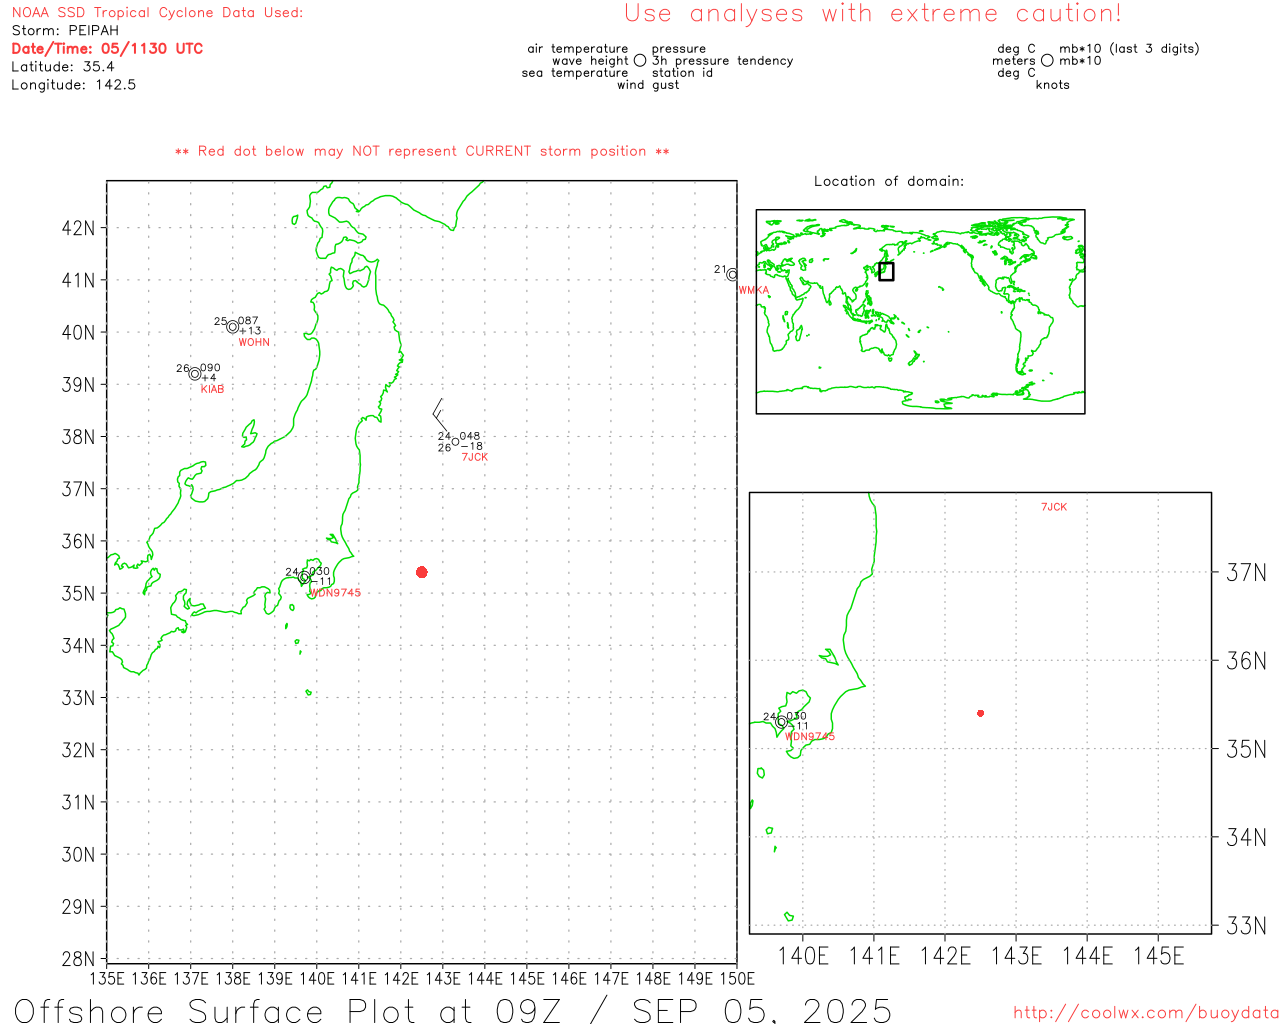Click the '35N' label on the main map axis

click(x=78, y=593)
